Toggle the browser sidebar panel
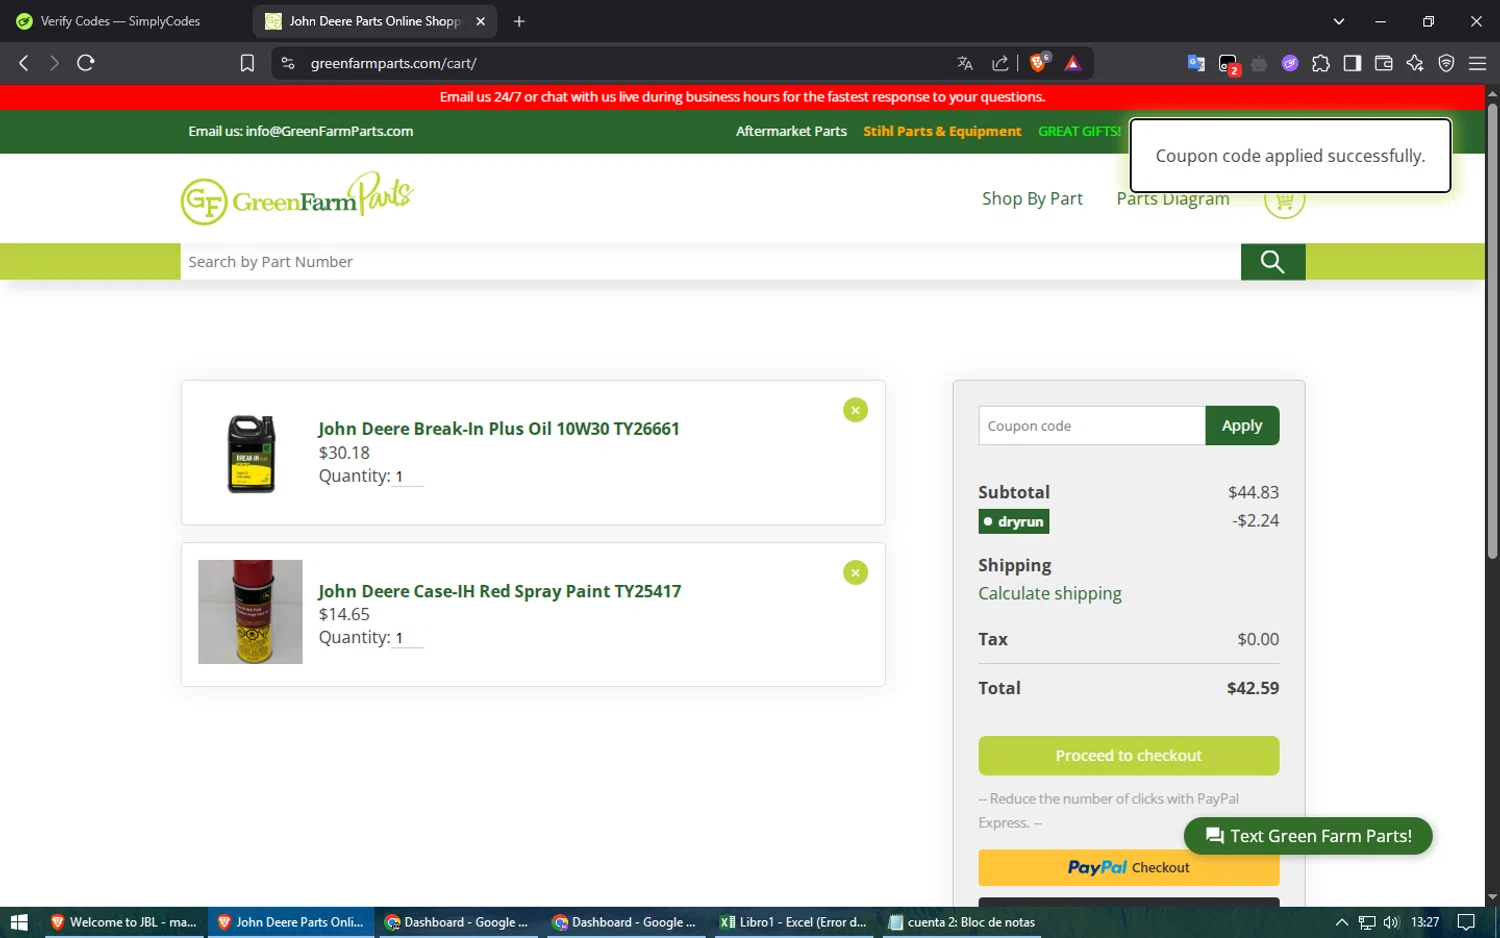The height and width of the screenshot is (938, 1500). click(1352, 63)
